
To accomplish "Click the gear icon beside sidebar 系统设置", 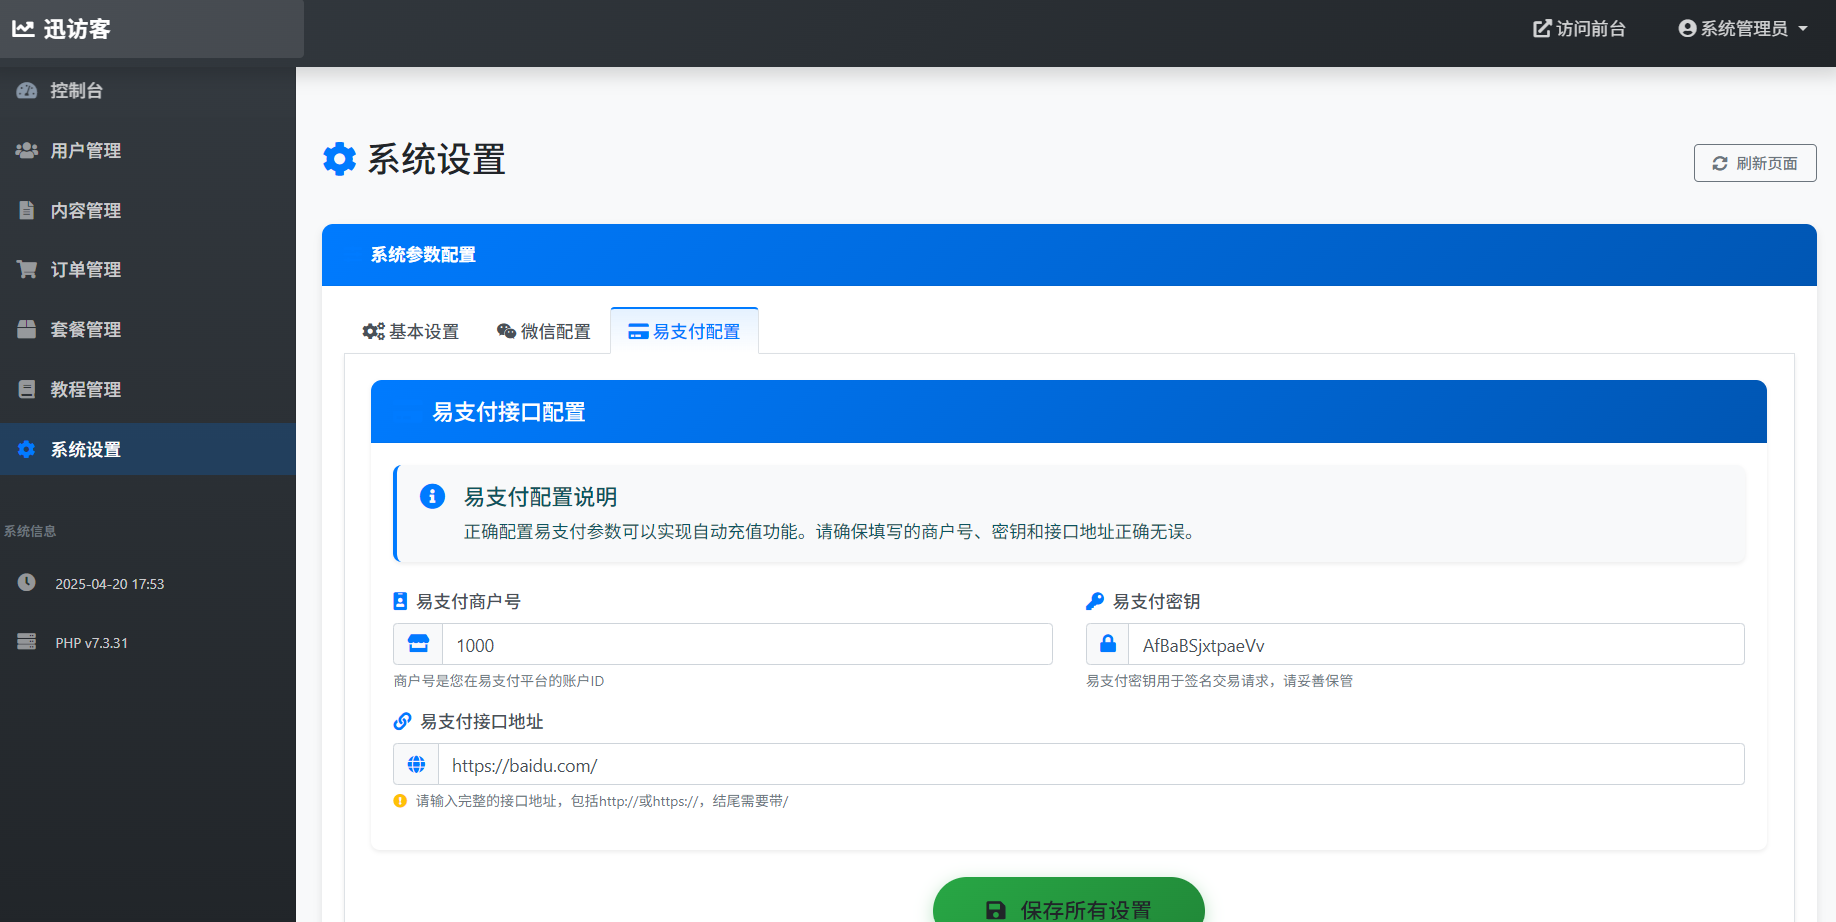I will click(27, 449).
